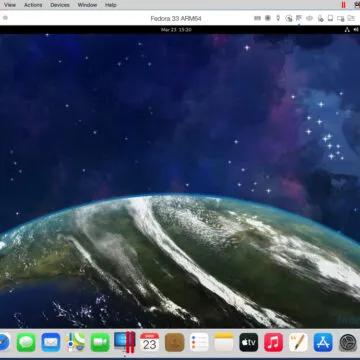Open the Help menu
This screenshot has width=360, height=360.
pos(111,5)
